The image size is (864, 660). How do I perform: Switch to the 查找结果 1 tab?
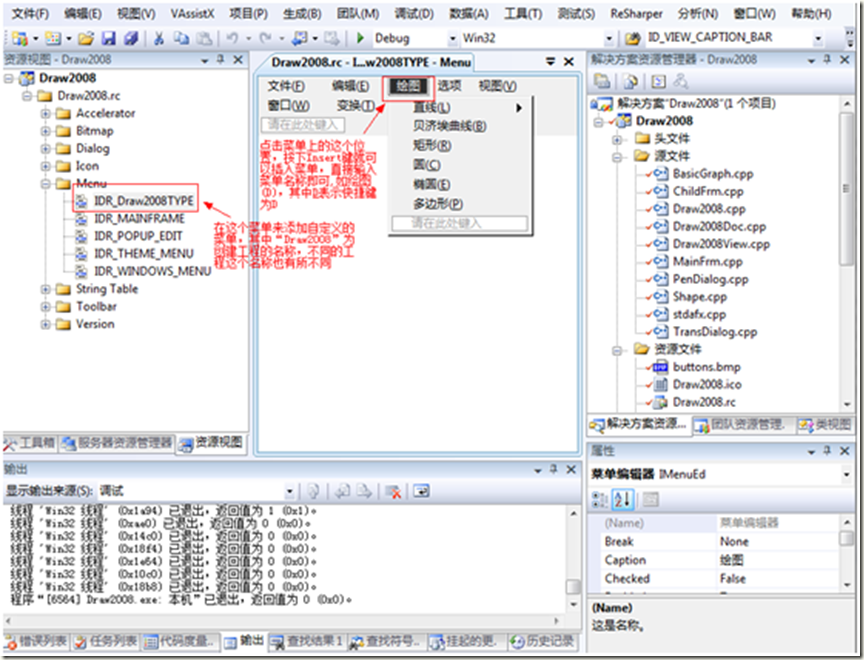click(306, 641)
